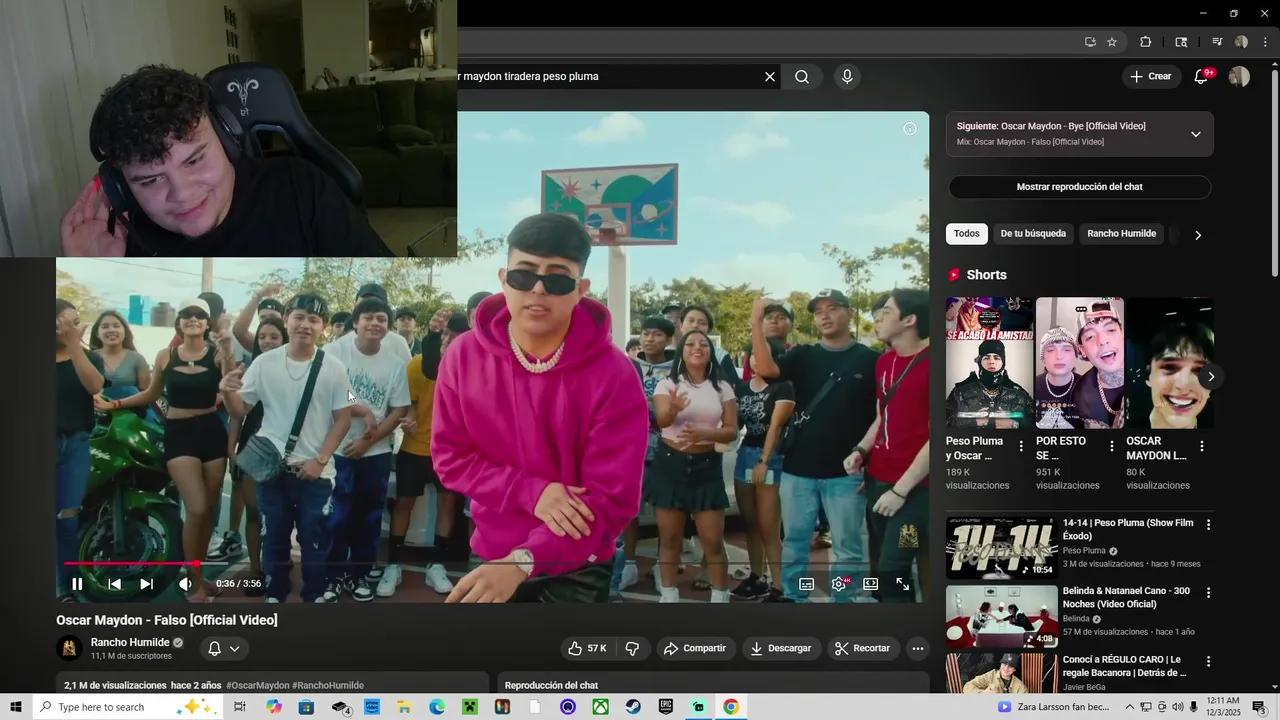Dislike the video with thumbs down
The width and height of the screenshot is (1280, 720).
(632, 649)
